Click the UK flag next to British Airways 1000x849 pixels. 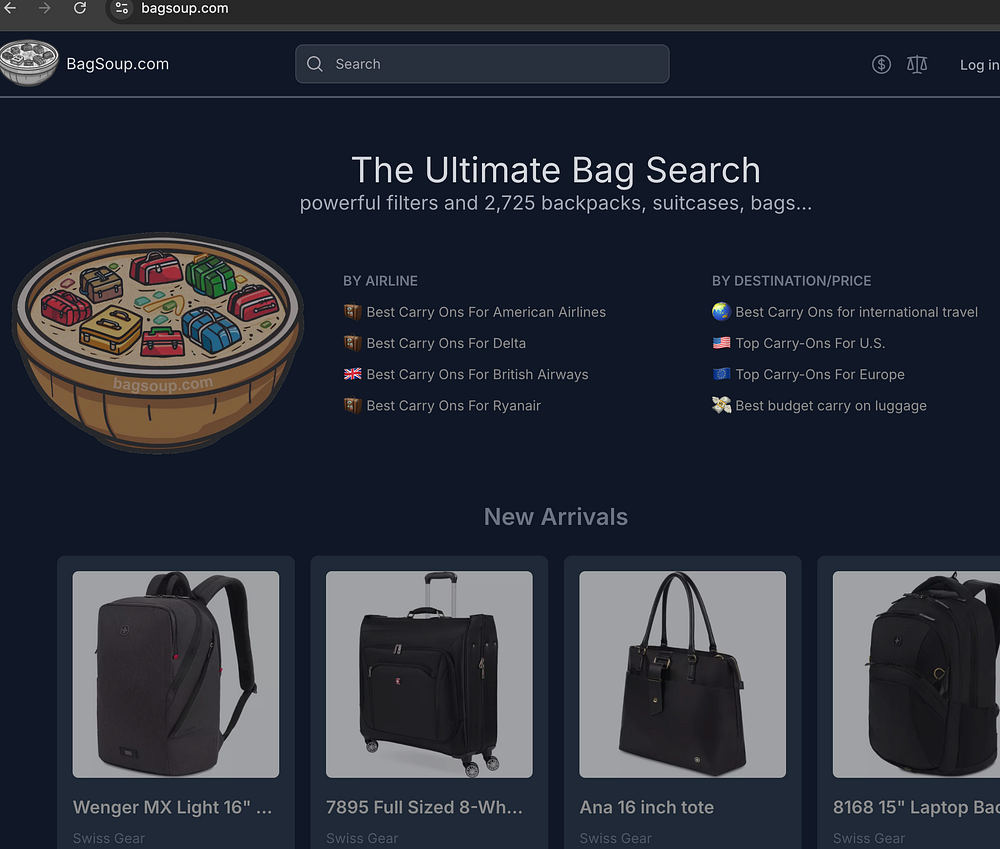point(353,374)
